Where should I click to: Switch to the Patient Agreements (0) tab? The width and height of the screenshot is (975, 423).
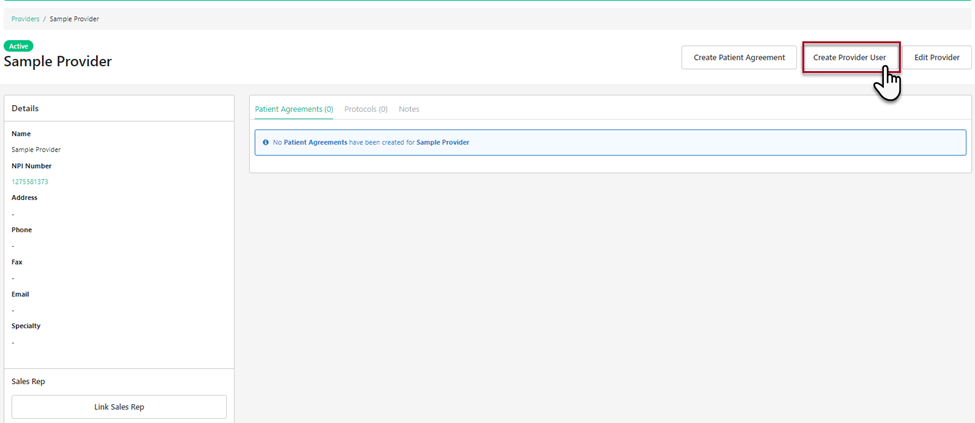294,109
